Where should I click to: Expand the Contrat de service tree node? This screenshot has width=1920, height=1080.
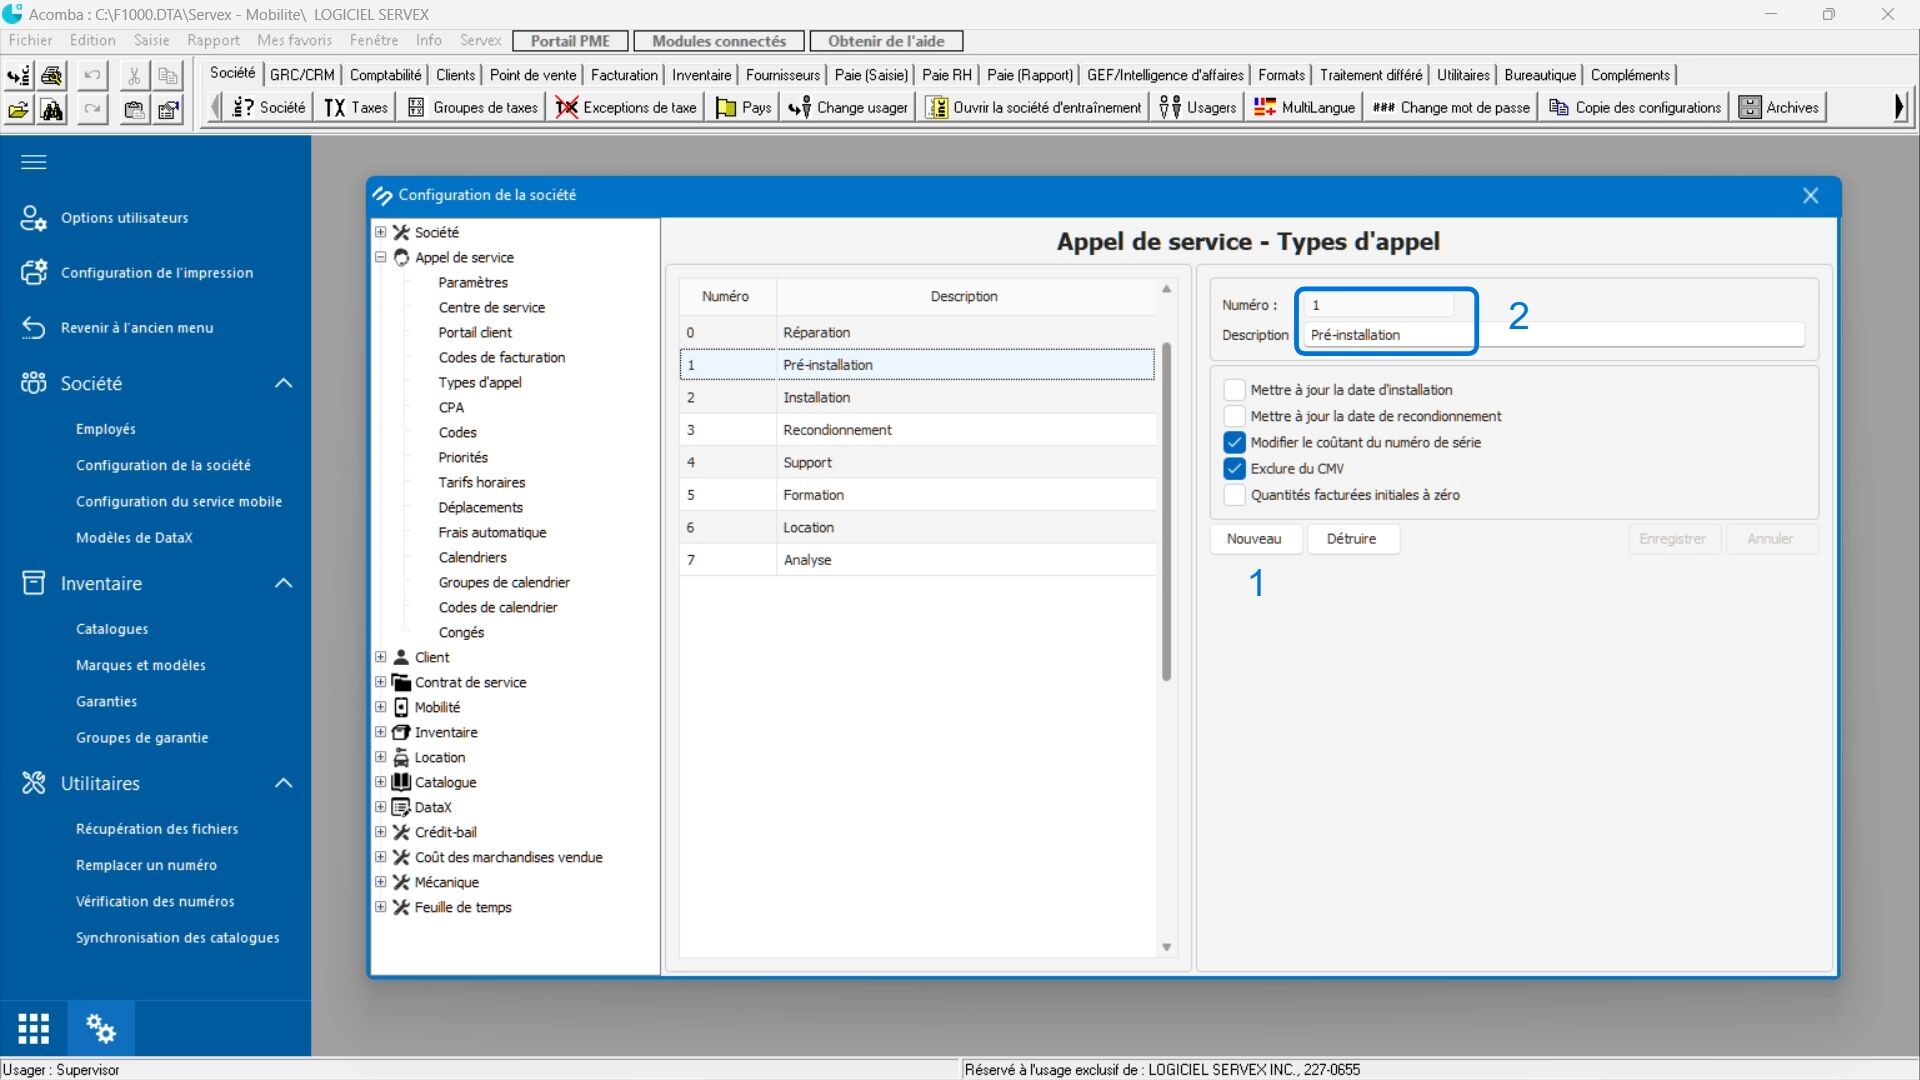click(380, 682)
